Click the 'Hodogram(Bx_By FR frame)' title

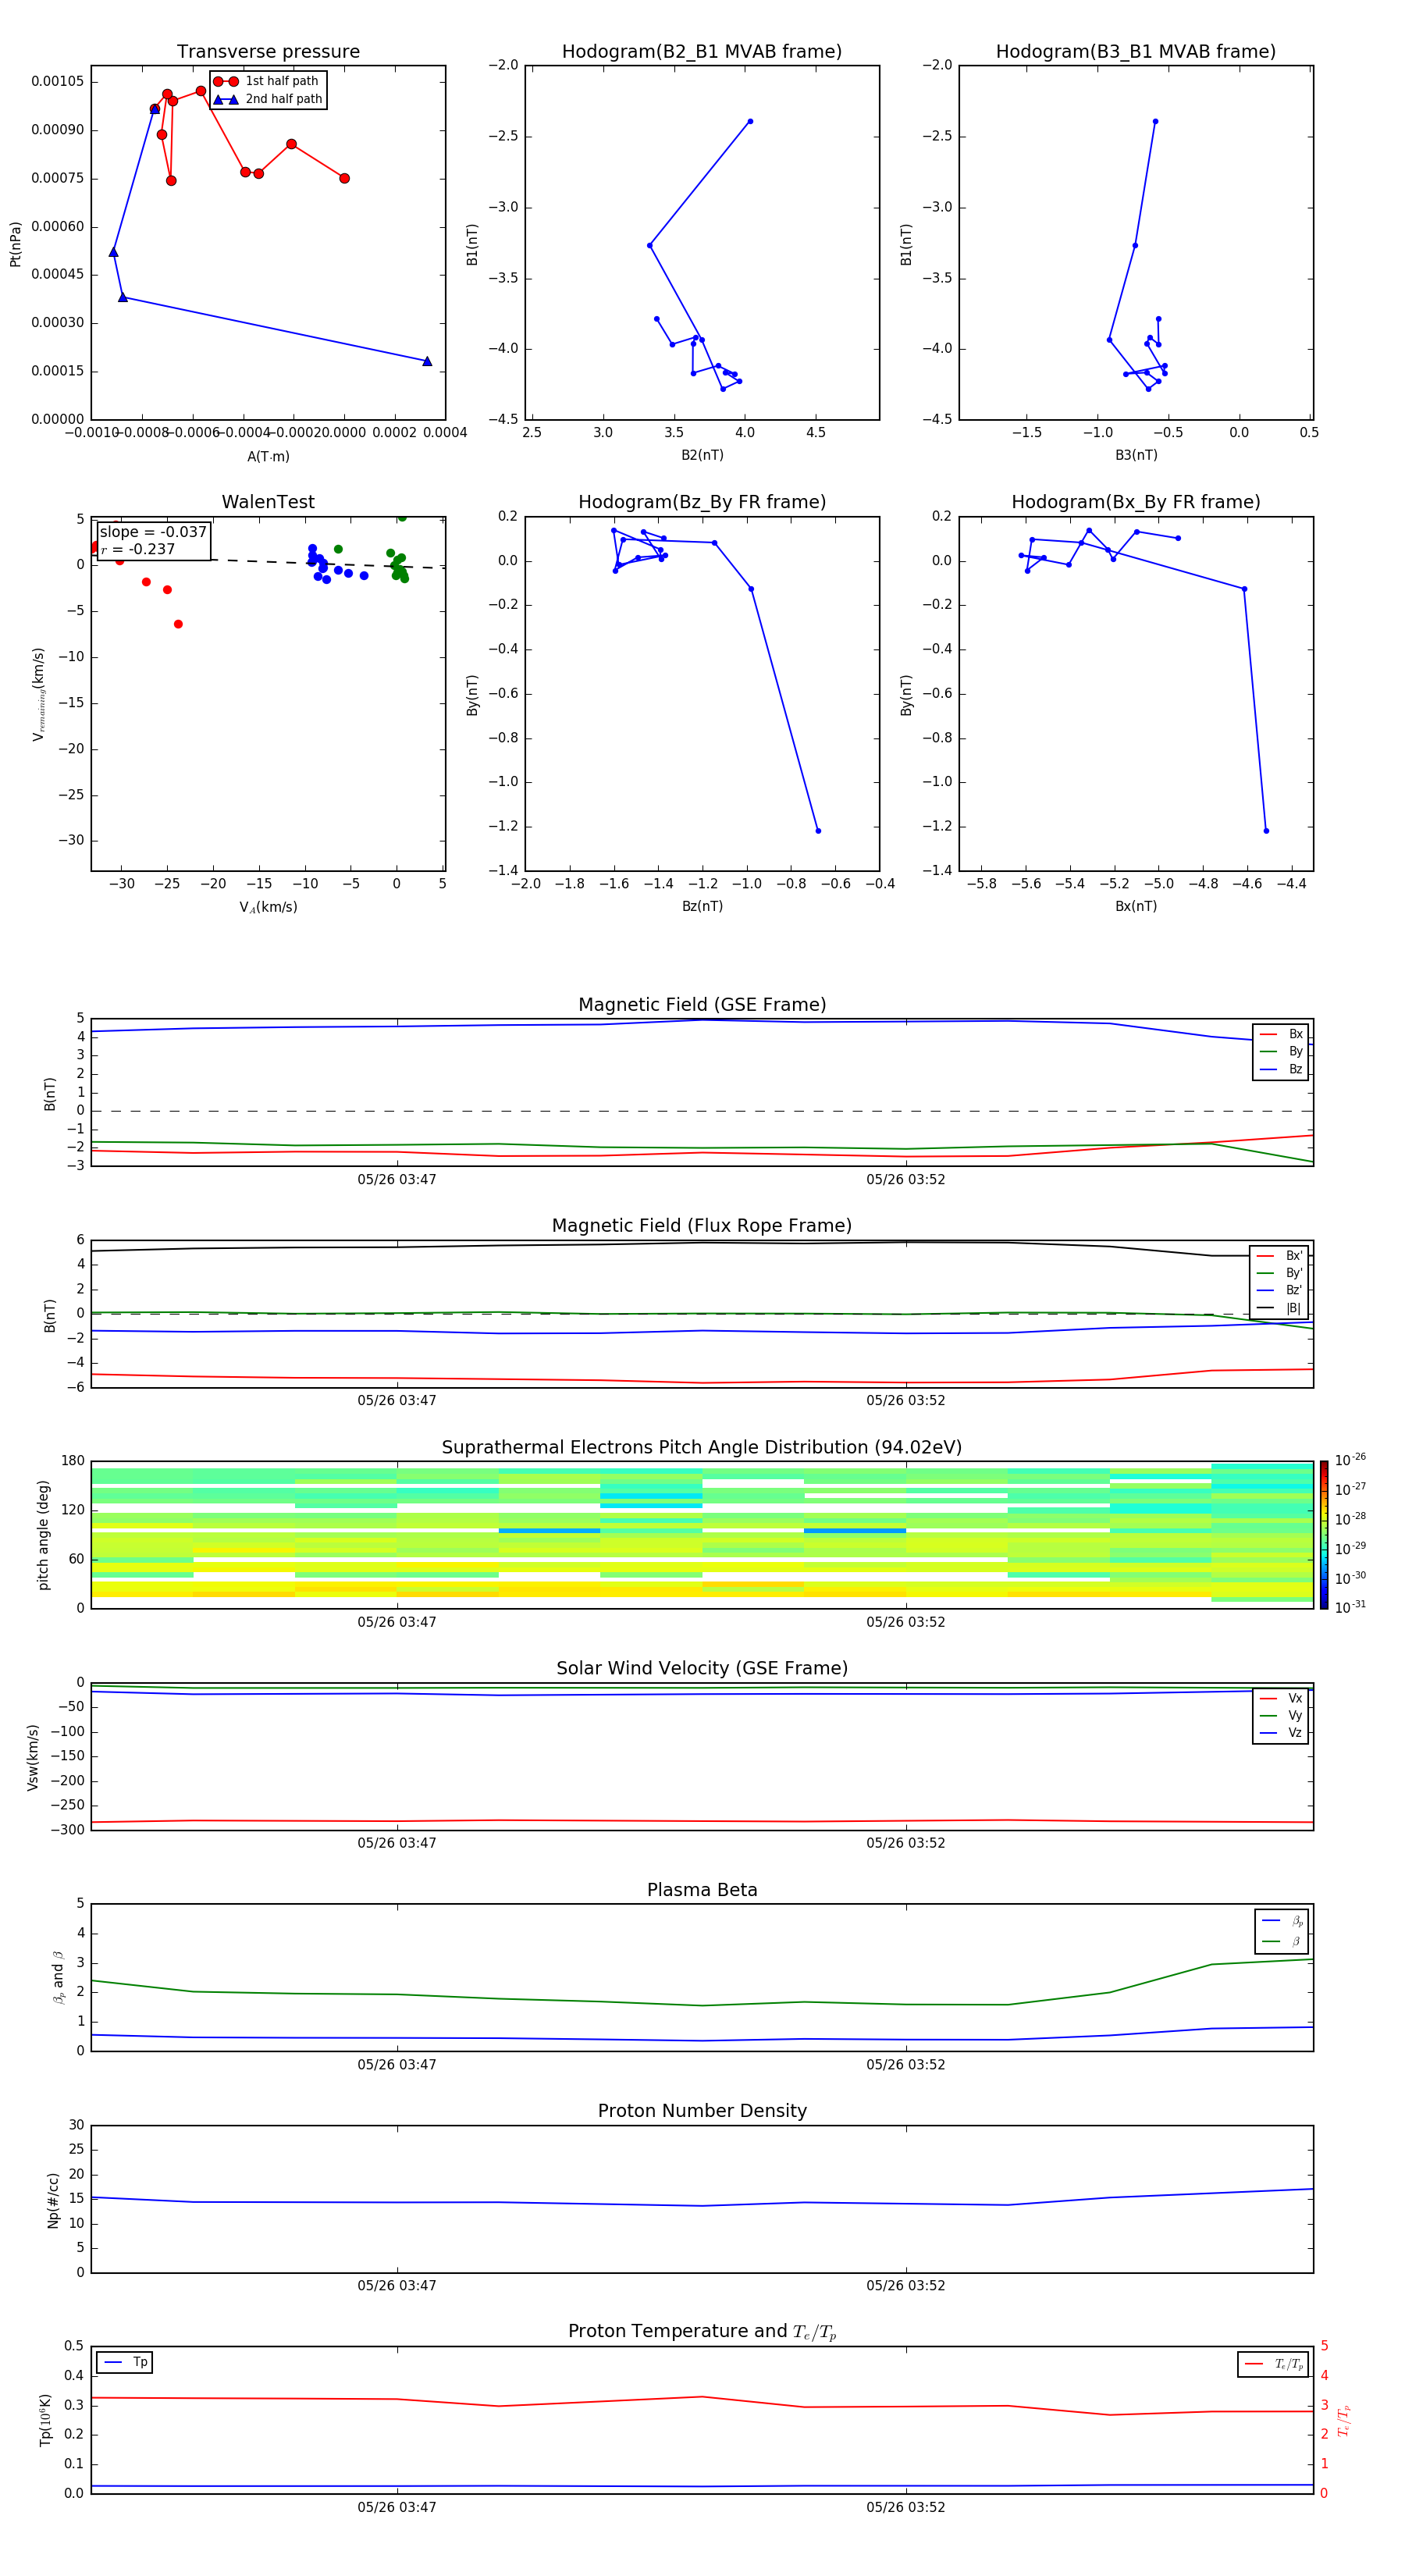tap(1136, 502)
